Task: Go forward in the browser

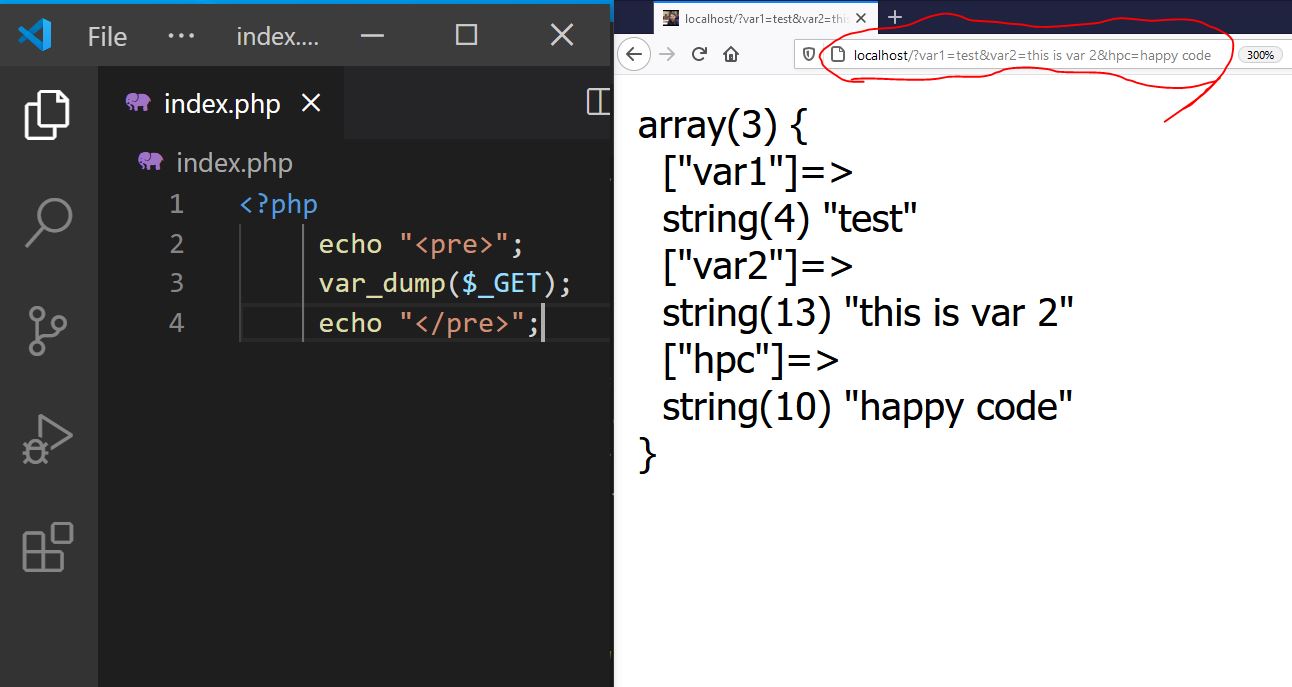Action: [x=667, y=54]
